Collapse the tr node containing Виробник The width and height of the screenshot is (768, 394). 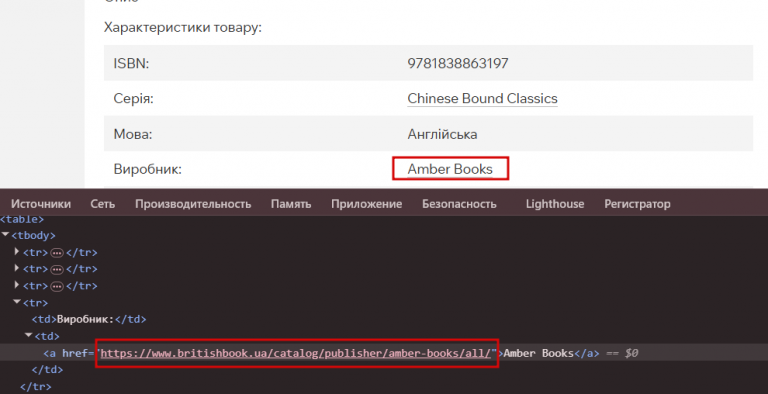(17, 302)
